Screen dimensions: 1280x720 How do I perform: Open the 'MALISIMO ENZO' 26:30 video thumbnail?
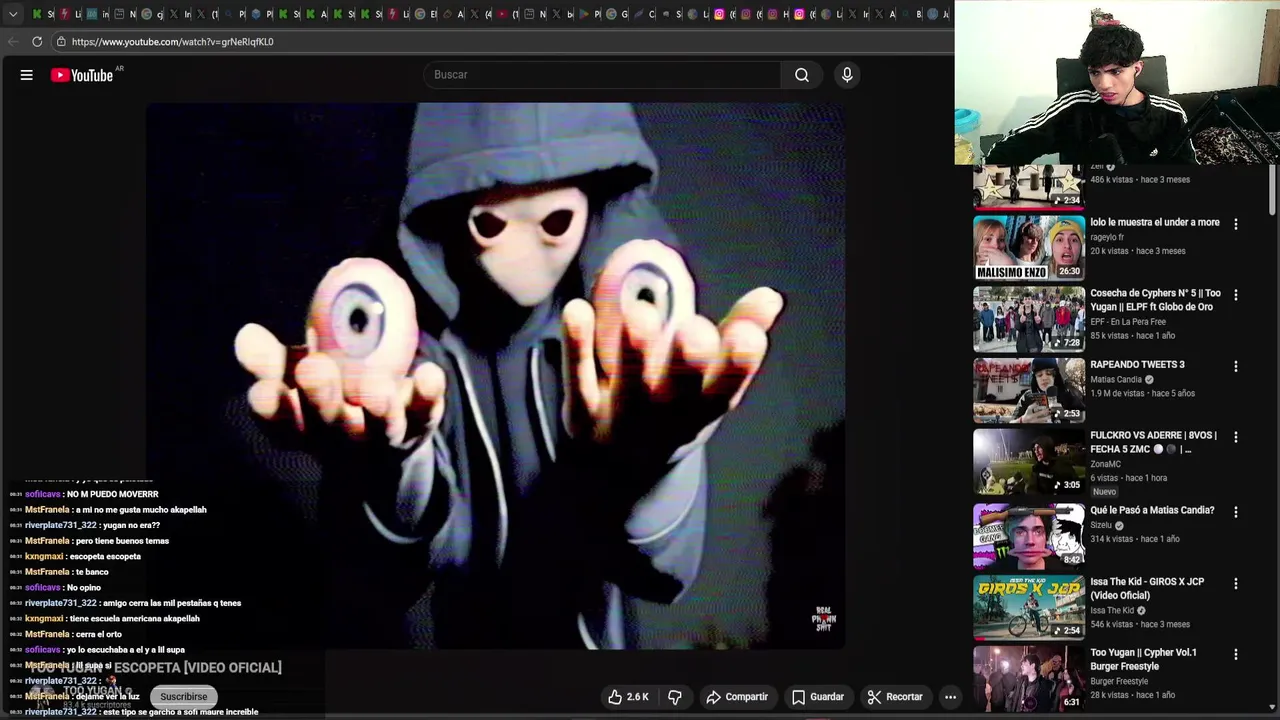1029,248
